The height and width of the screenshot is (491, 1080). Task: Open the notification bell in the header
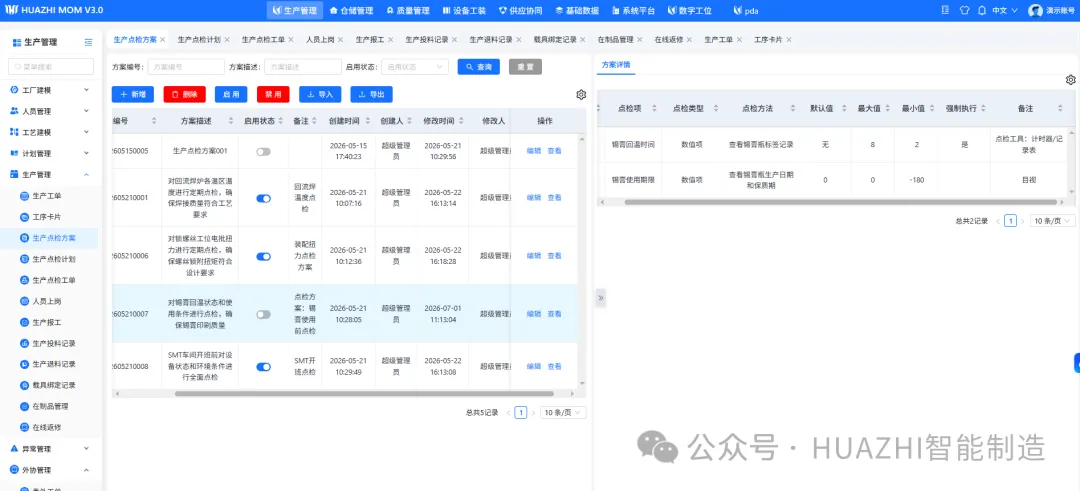(x=982, y=10)
